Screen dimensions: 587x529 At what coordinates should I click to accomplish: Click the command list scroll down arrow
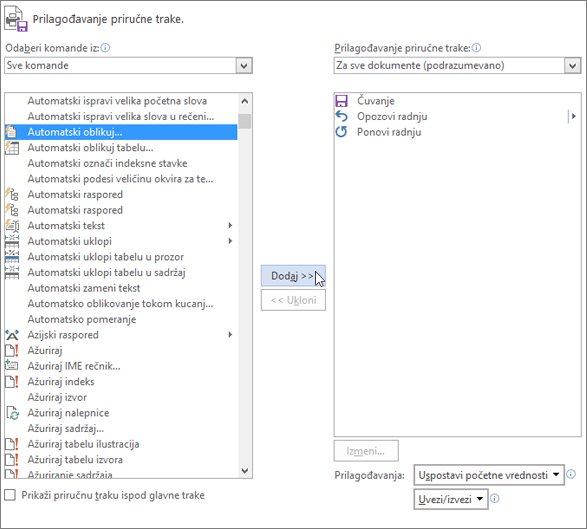(245, 471)
